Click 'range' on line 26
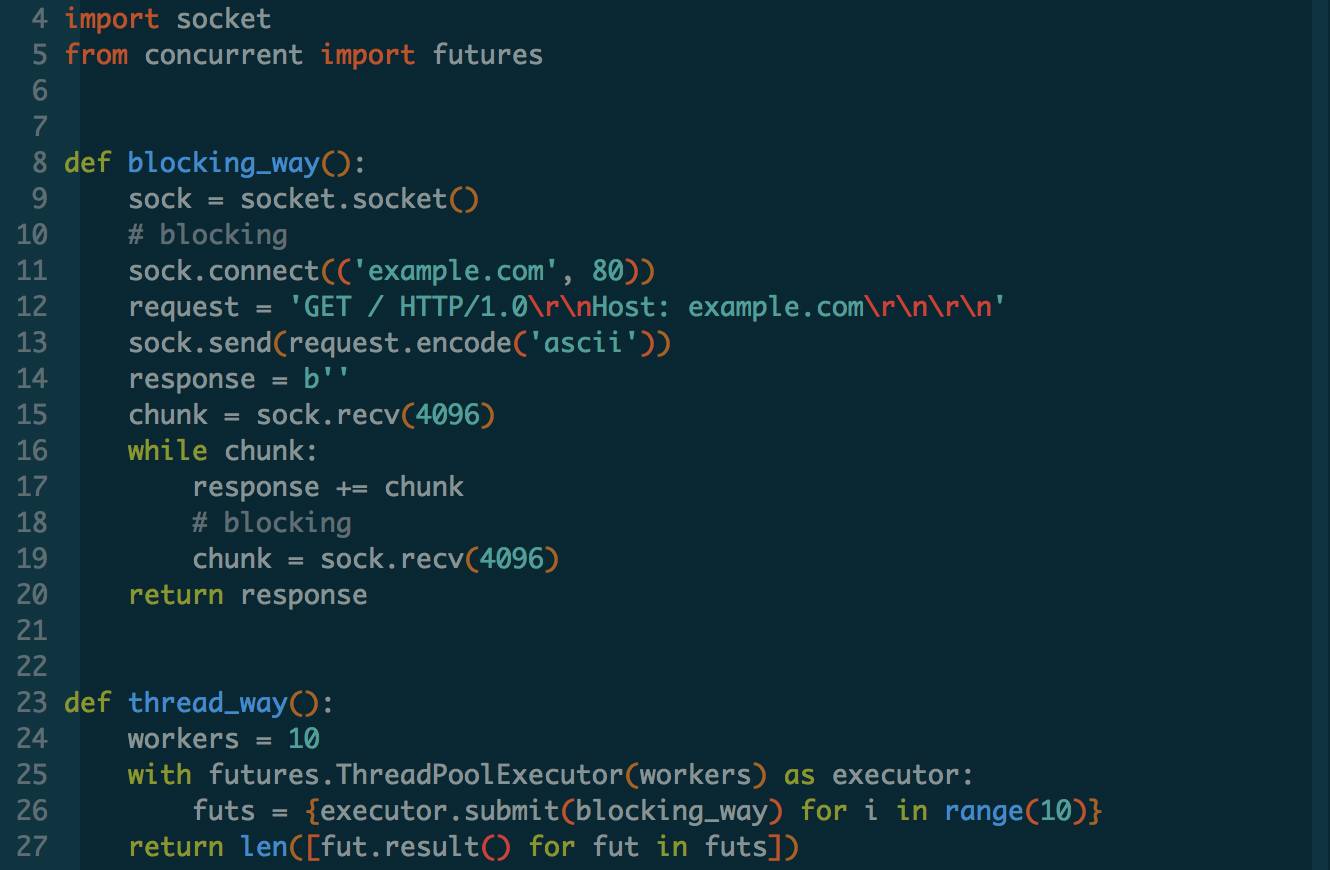This screenshot has height=870, width=1330. [983, 811]
